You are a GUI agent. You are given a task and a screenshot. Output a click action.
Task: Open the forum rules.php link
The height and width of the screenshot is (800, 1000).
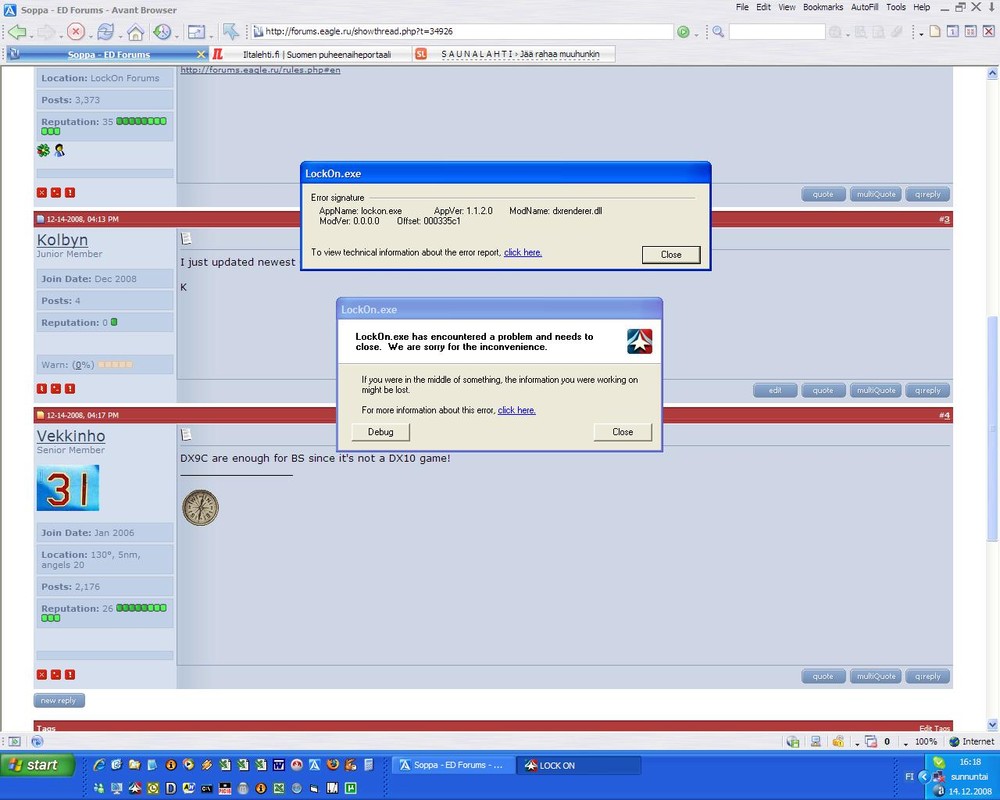(260, 70)
